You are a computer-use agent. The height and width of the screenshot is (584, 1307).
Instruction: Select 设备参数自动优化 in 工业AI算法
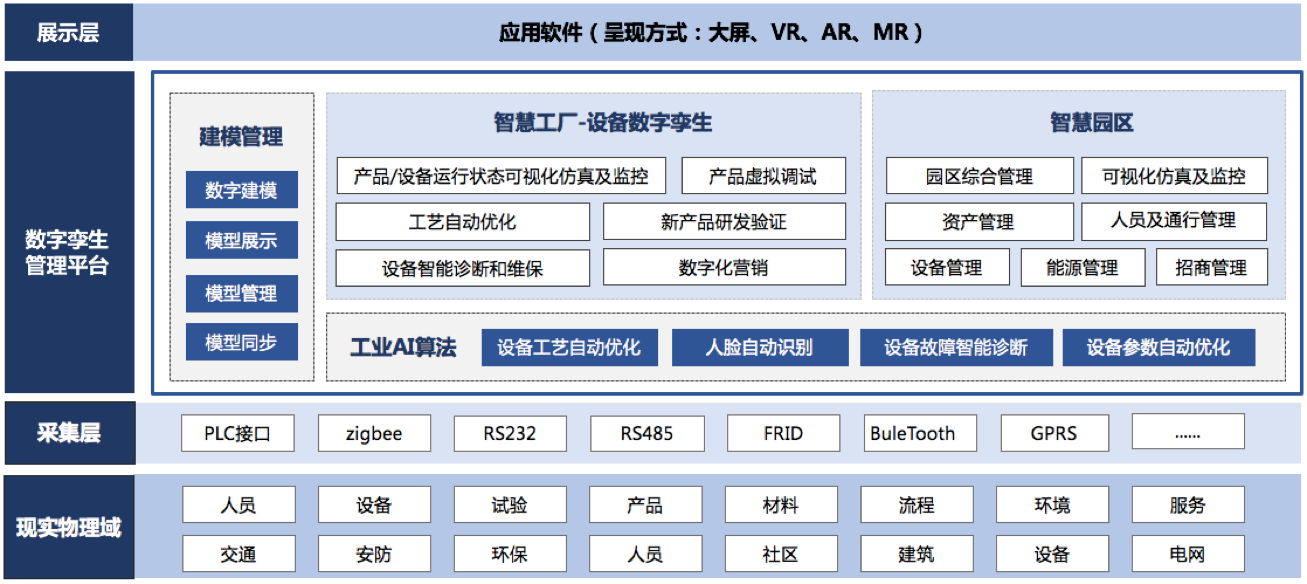tap(1158, 348)
